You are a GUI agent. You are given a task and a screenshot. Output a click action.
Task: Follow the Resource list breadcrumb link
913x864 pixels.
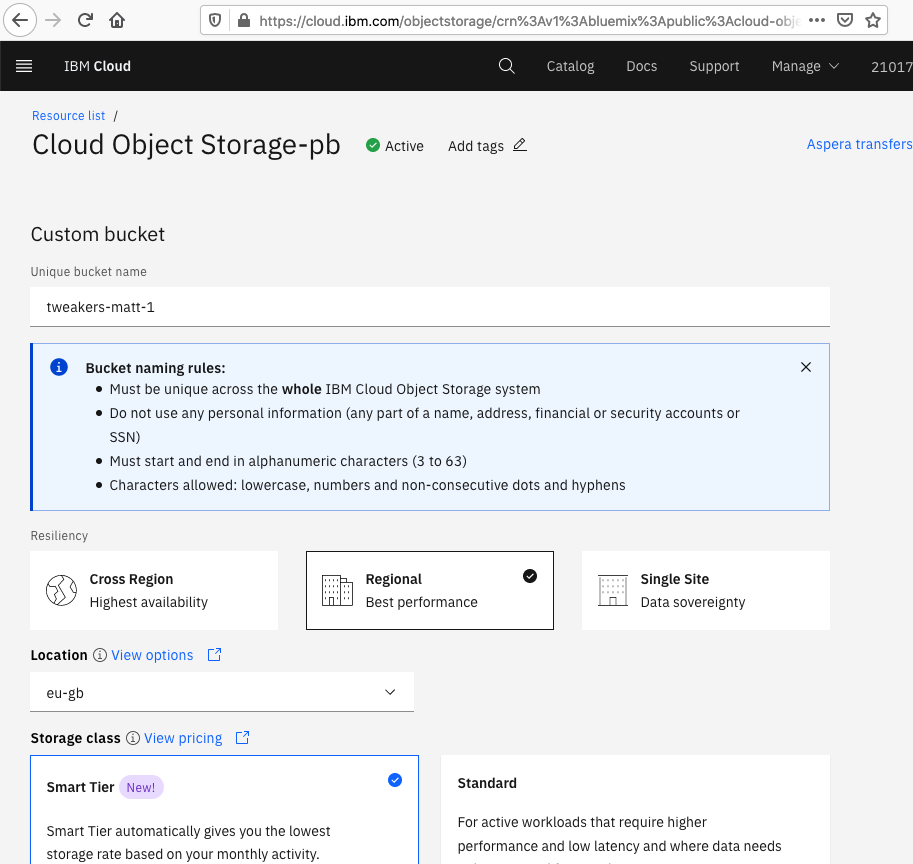68,115
